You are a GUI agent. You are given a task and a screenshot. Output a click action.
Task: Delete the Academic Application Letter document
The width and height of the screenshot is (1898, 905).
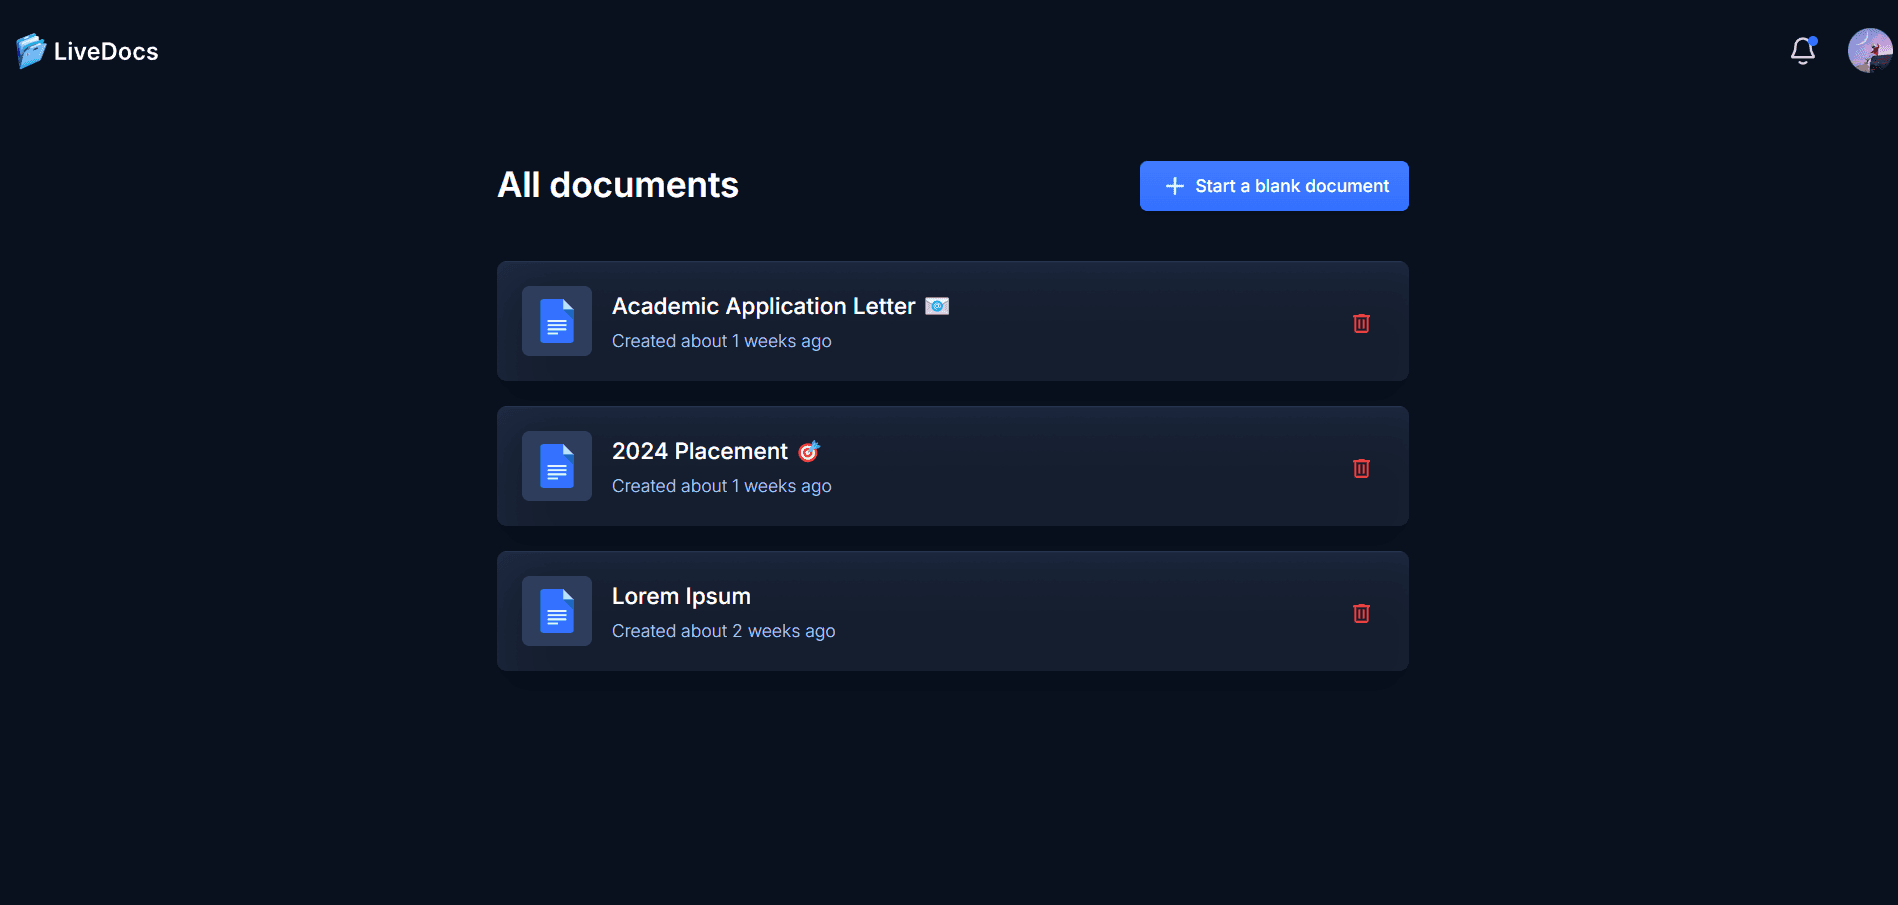coord(1361,323)
